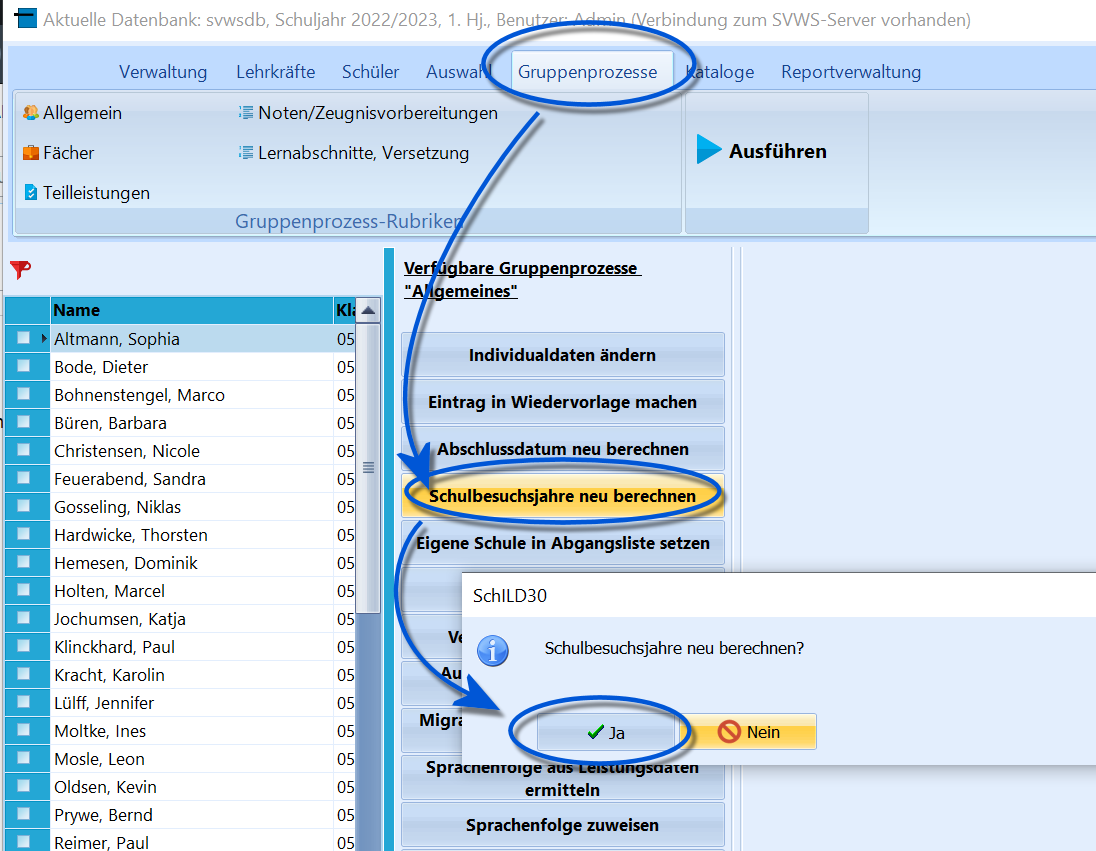Select Noten/Zeugnisvorbereitungen list icon
Image resolution: width=1096 pixels, height=851 pixels.
pos(245,113)
